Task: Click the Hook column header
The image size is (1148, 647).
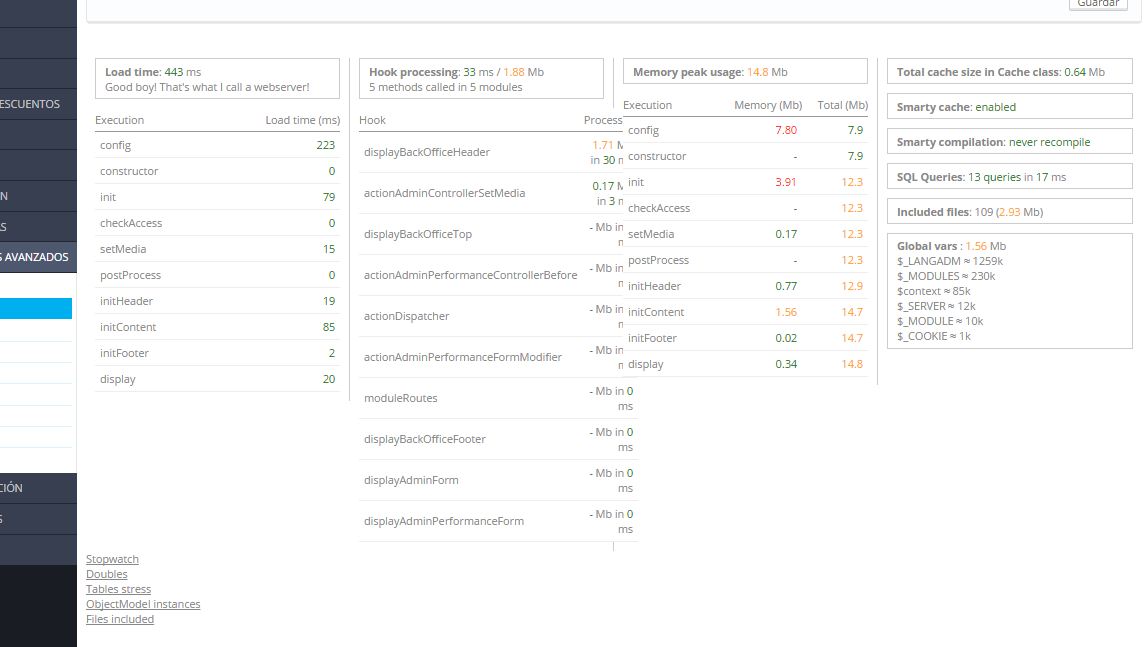Action: pyautogui.click(x=372, y=120)
